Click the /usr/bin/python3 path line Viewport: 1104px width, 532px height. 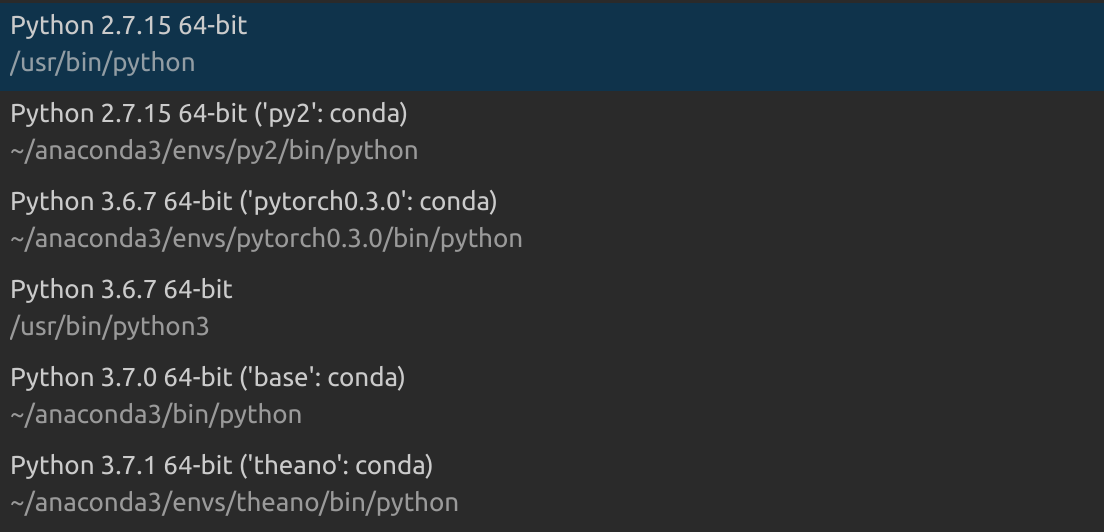pyautogui.click(x=109, y=327)
